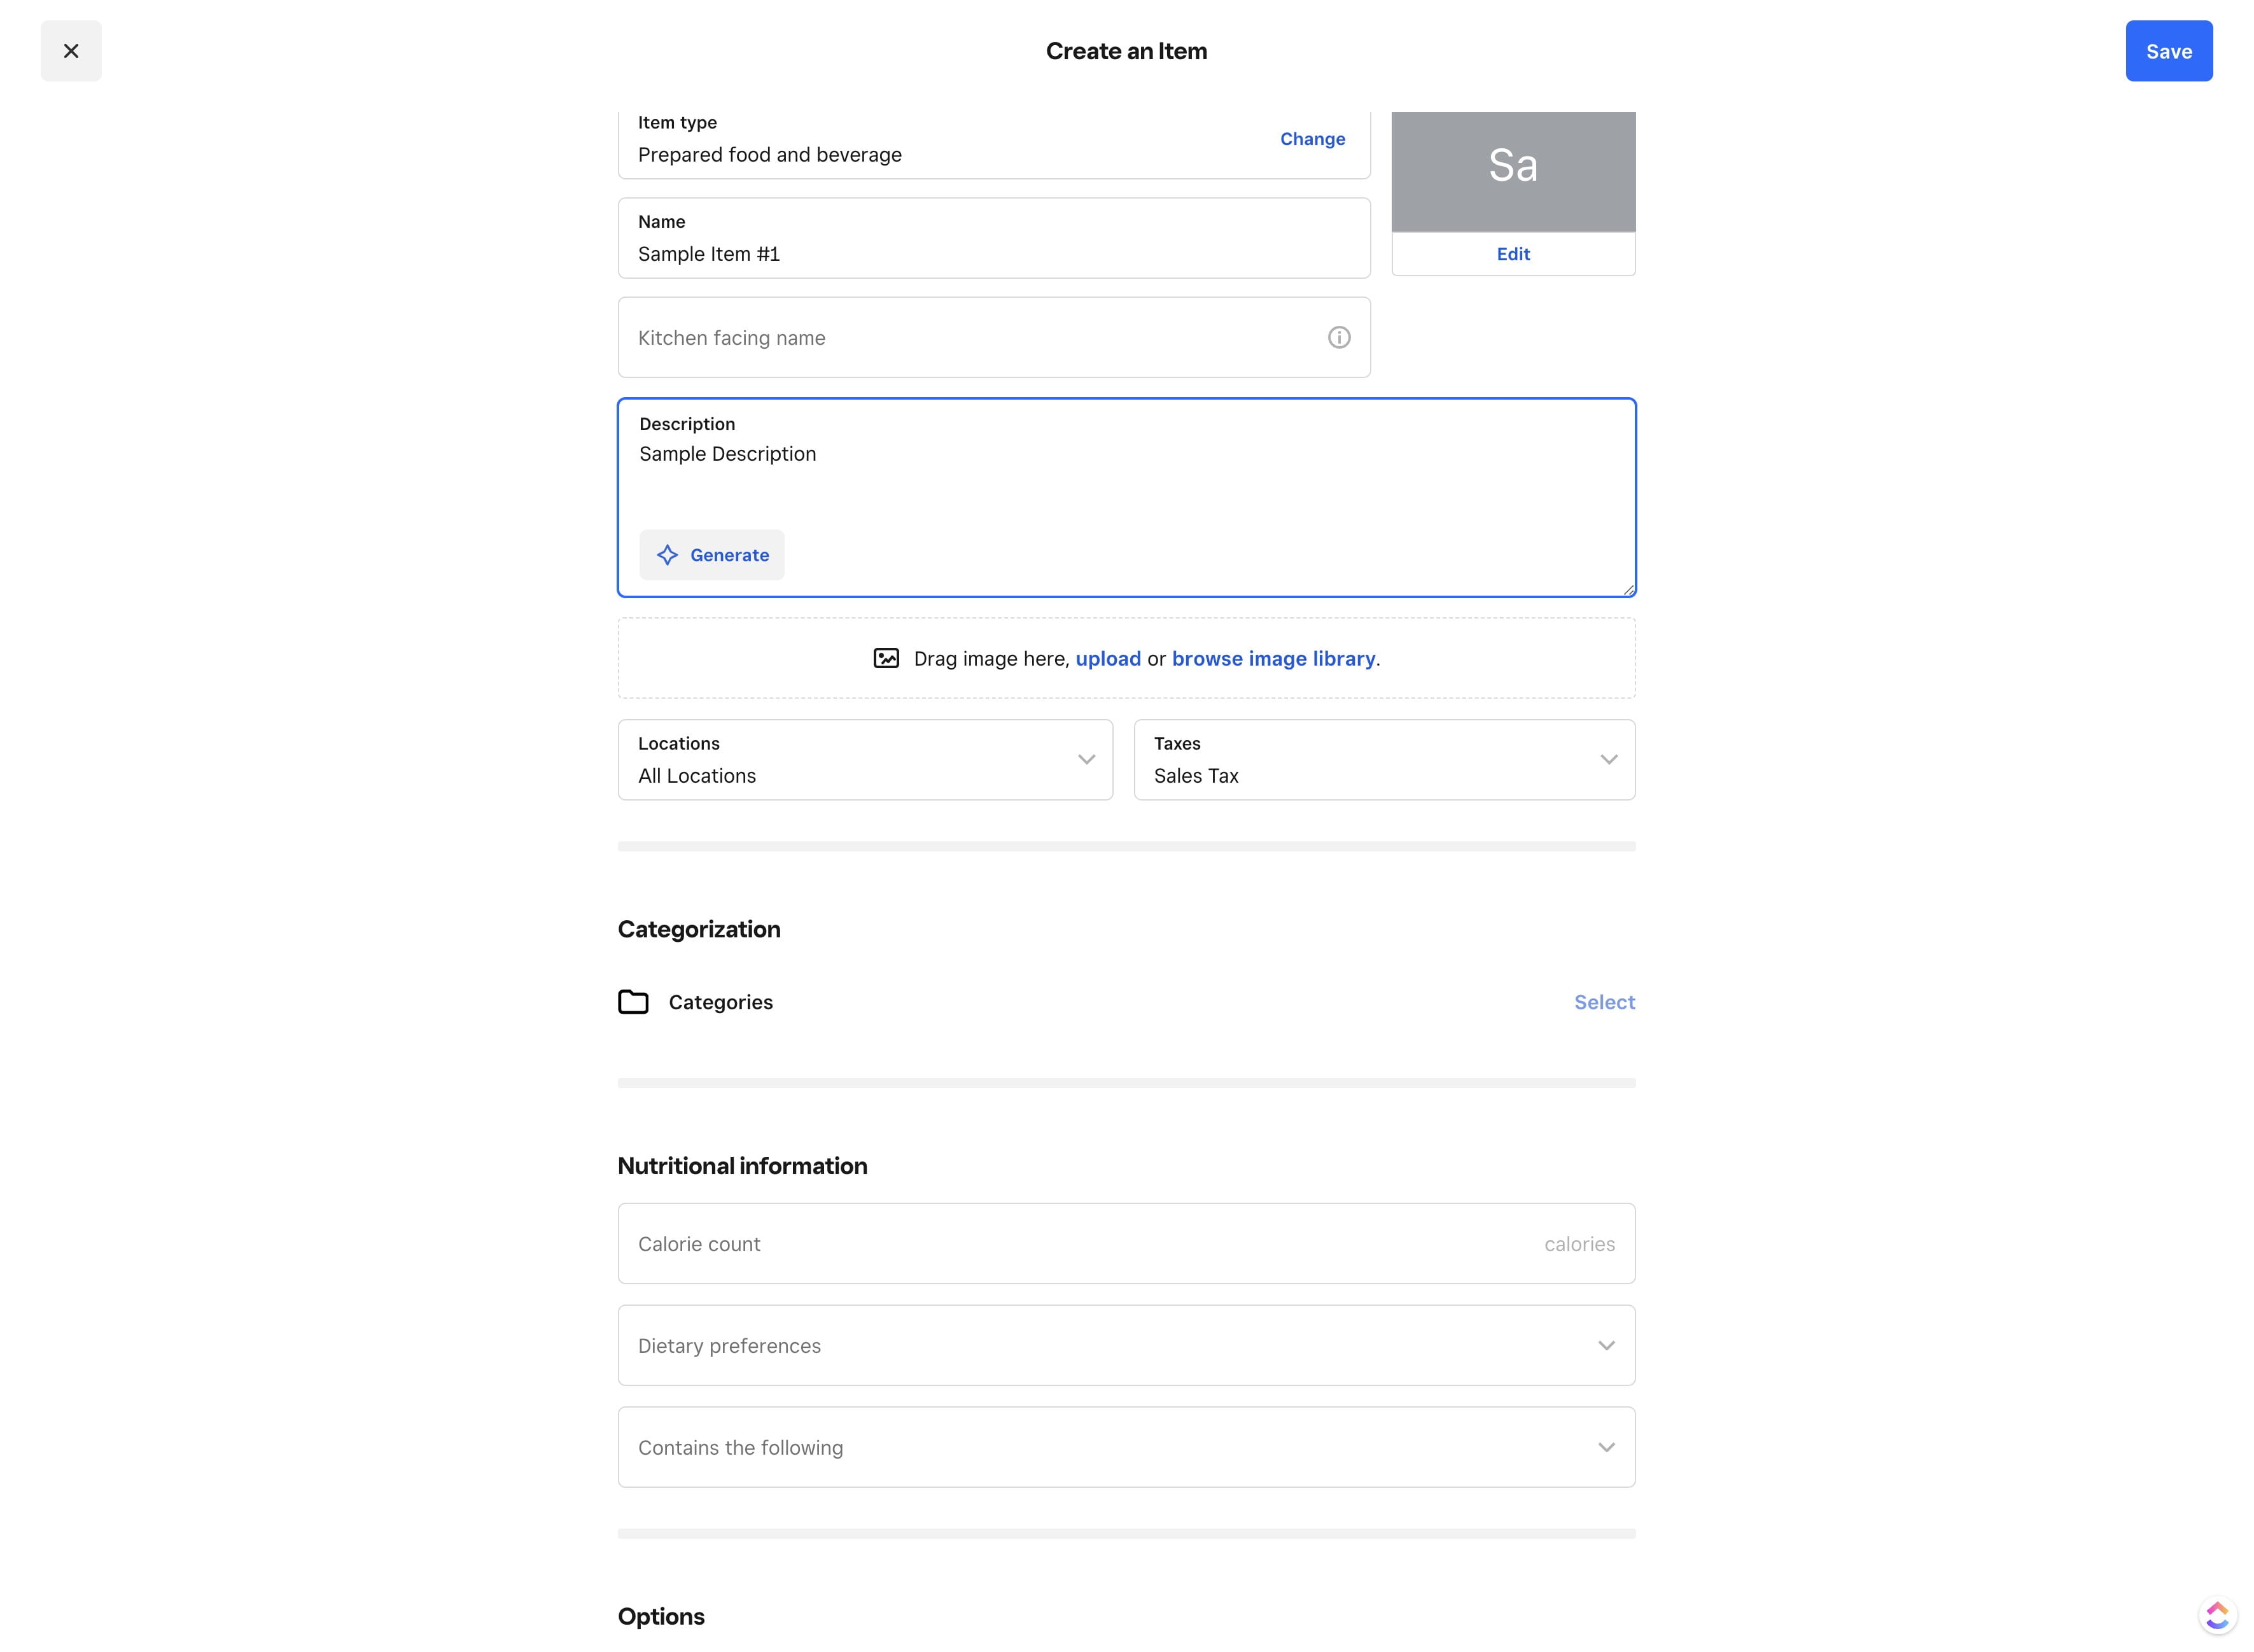Open the browse image library link
This screenshot has height=1652, width=2254.
[x=1273, y=659]
